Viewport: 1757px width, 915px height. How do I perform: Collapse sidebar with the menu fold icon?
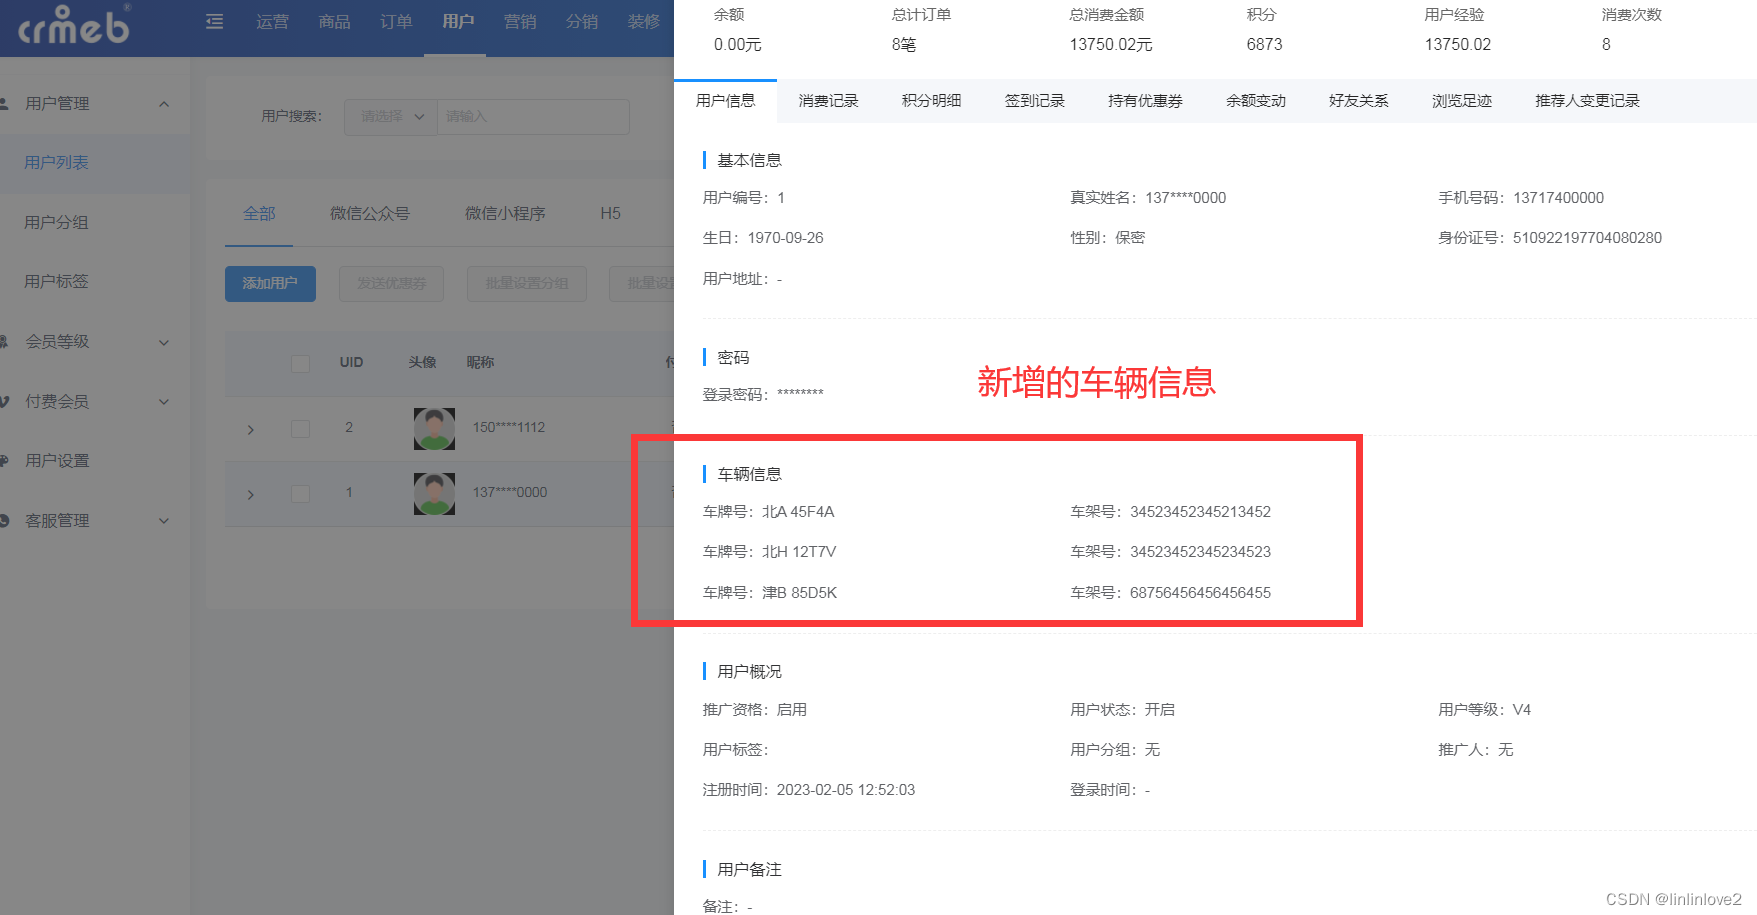[214, 21]
